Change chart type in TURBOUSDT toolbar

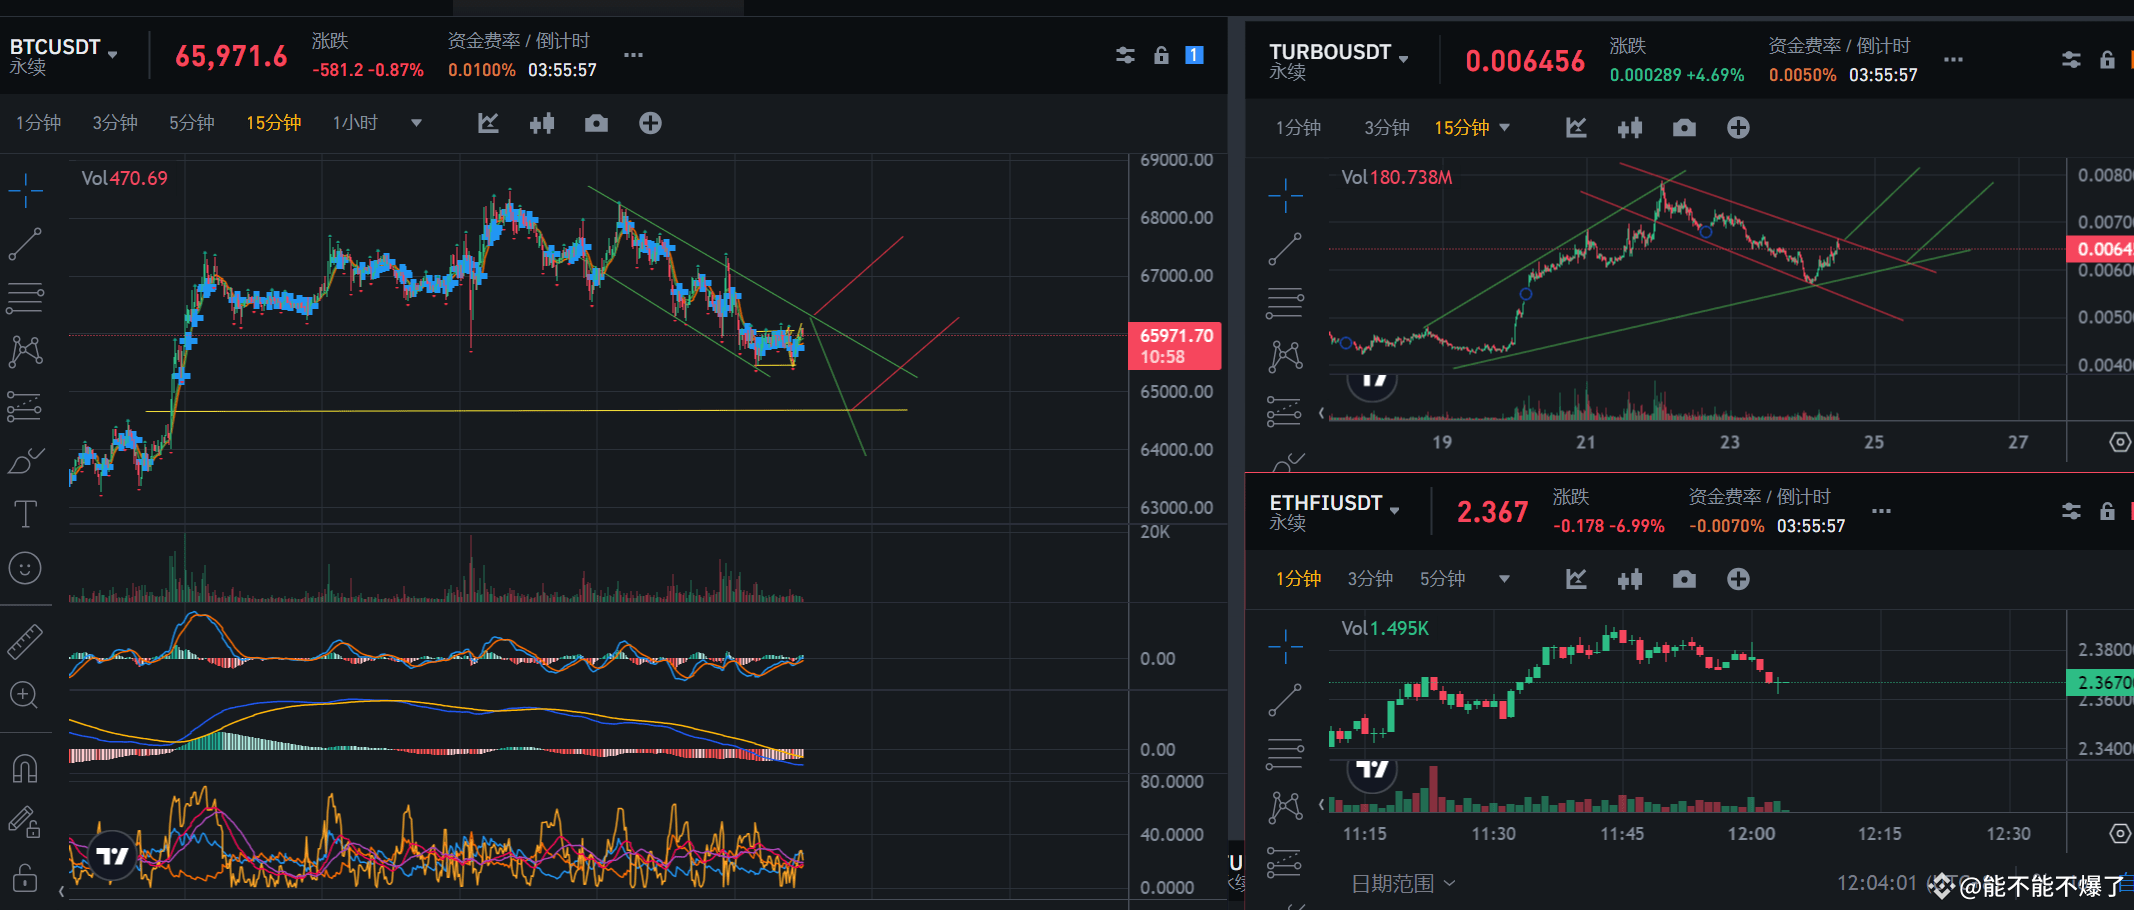point(1630,128)
